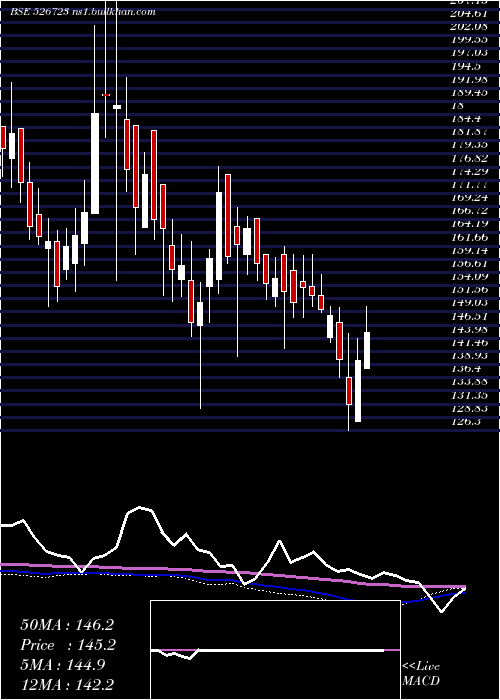This screenshot has height=700, width=500.
Task: Click the 146.51 price axis label
Action: pyautogui.click(x=468, y=316)
